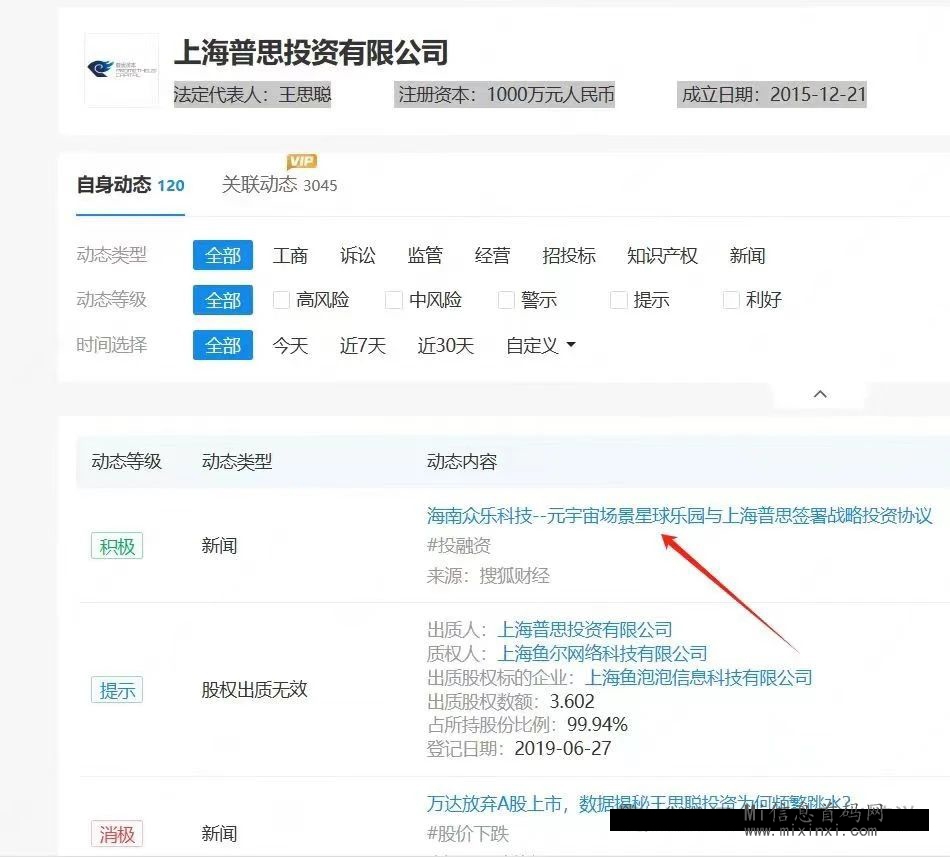Filter by 知识产权 type
Image resolution: width=950 pixels, height=857 pixels.
tap(661, 256)
